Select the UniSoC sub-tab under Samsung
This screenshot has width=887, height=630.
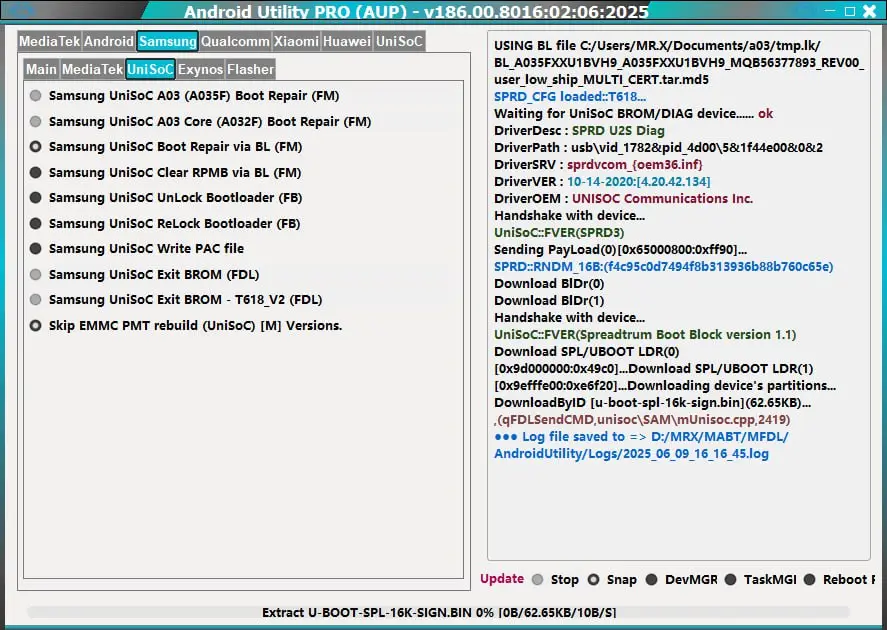[x=150, y=69]
